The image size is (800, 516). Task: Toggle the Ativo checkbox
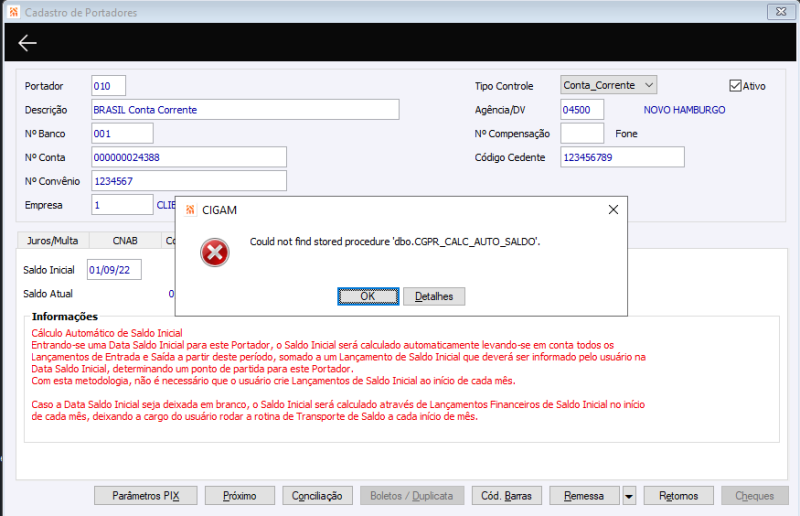click(x=735, y=86)
